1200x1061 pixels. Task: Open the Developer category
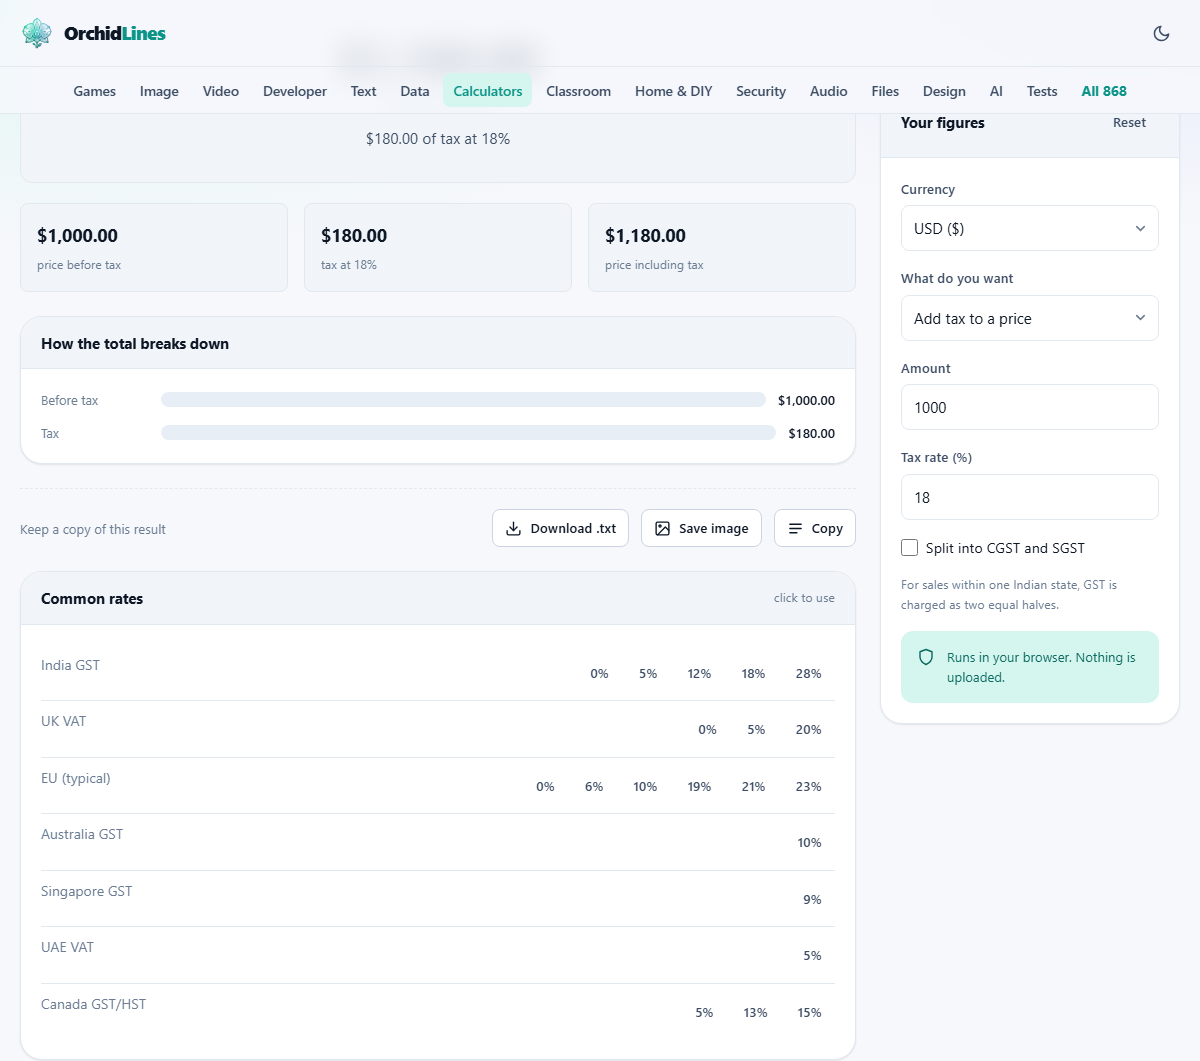(295, 91)
